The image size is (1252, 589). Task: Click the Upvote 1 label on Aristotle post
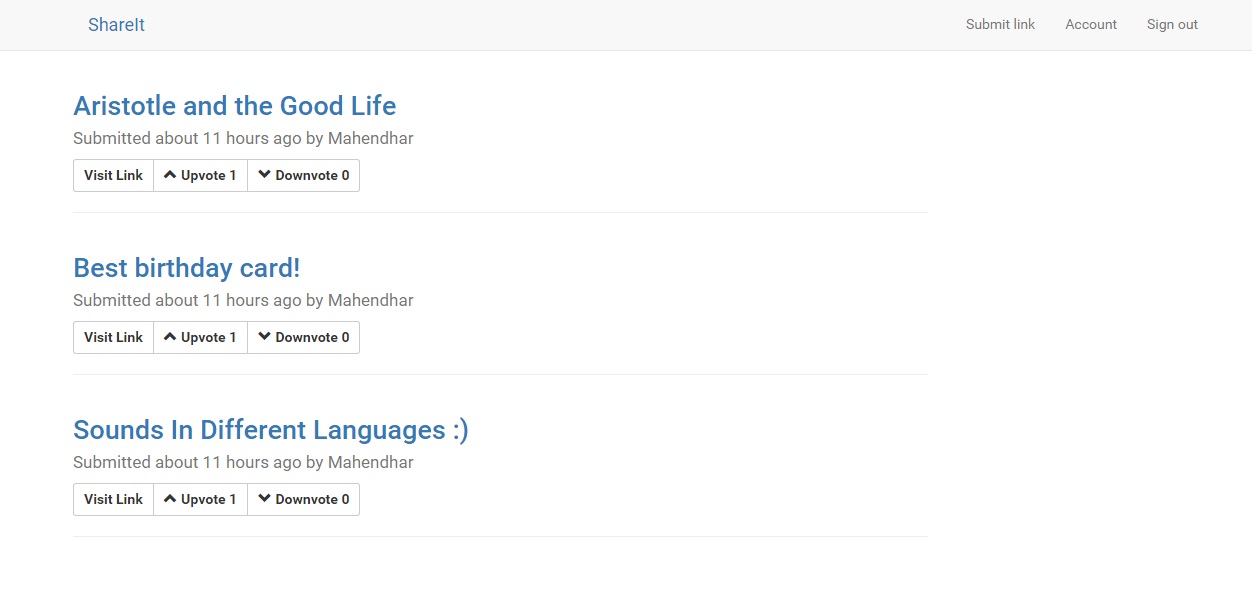tap(209, 175)
